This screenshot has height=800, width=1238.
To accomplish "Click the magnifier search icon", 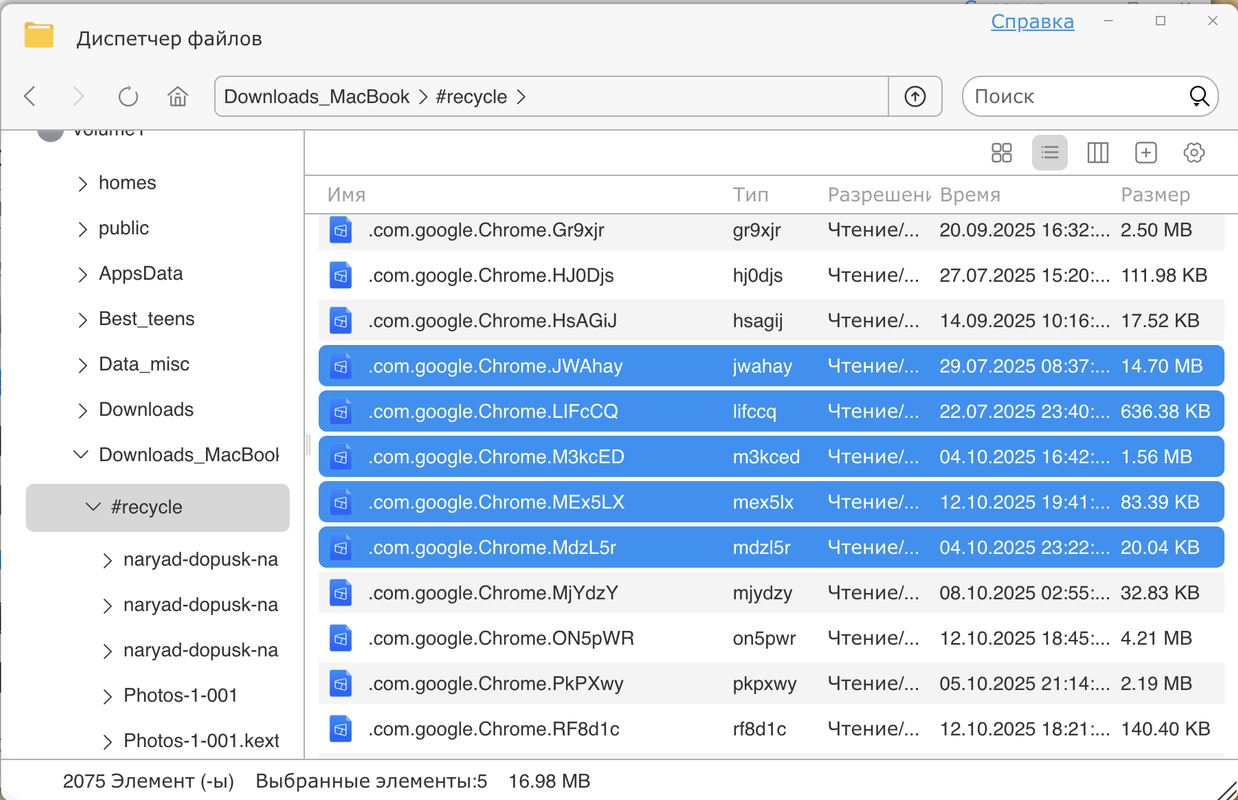I will point(1199,97).
